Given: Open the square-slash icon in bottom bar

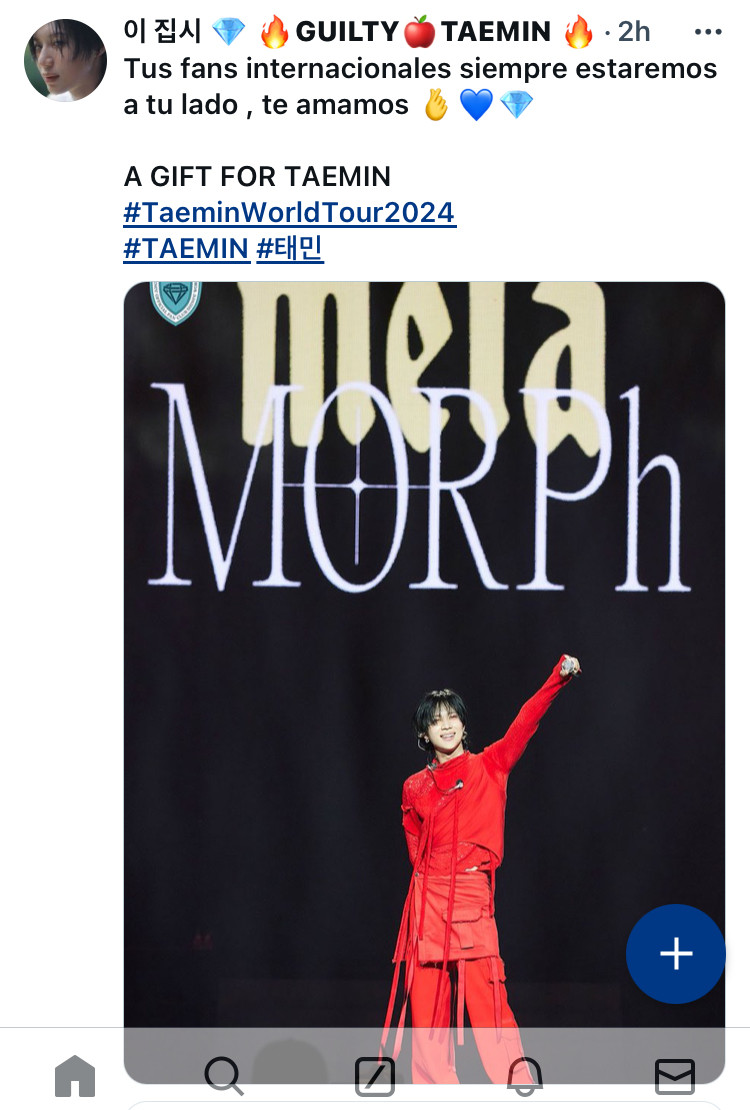Looking at the screenshot, I should [x=375, y=1076].
